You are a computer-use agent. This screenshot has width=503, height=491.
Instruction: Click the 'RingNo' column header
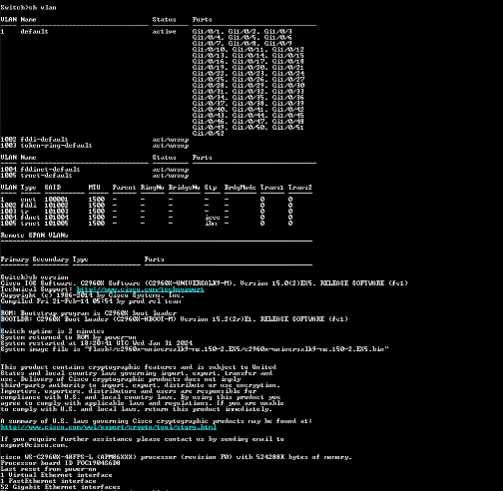[x=152, y=187]
